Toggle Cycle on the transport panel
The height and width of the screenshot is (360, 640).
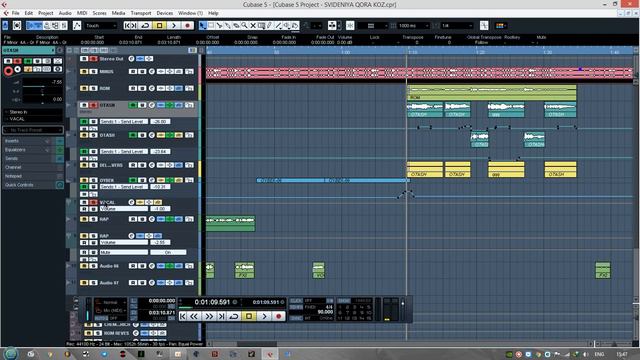click(233, 316)
